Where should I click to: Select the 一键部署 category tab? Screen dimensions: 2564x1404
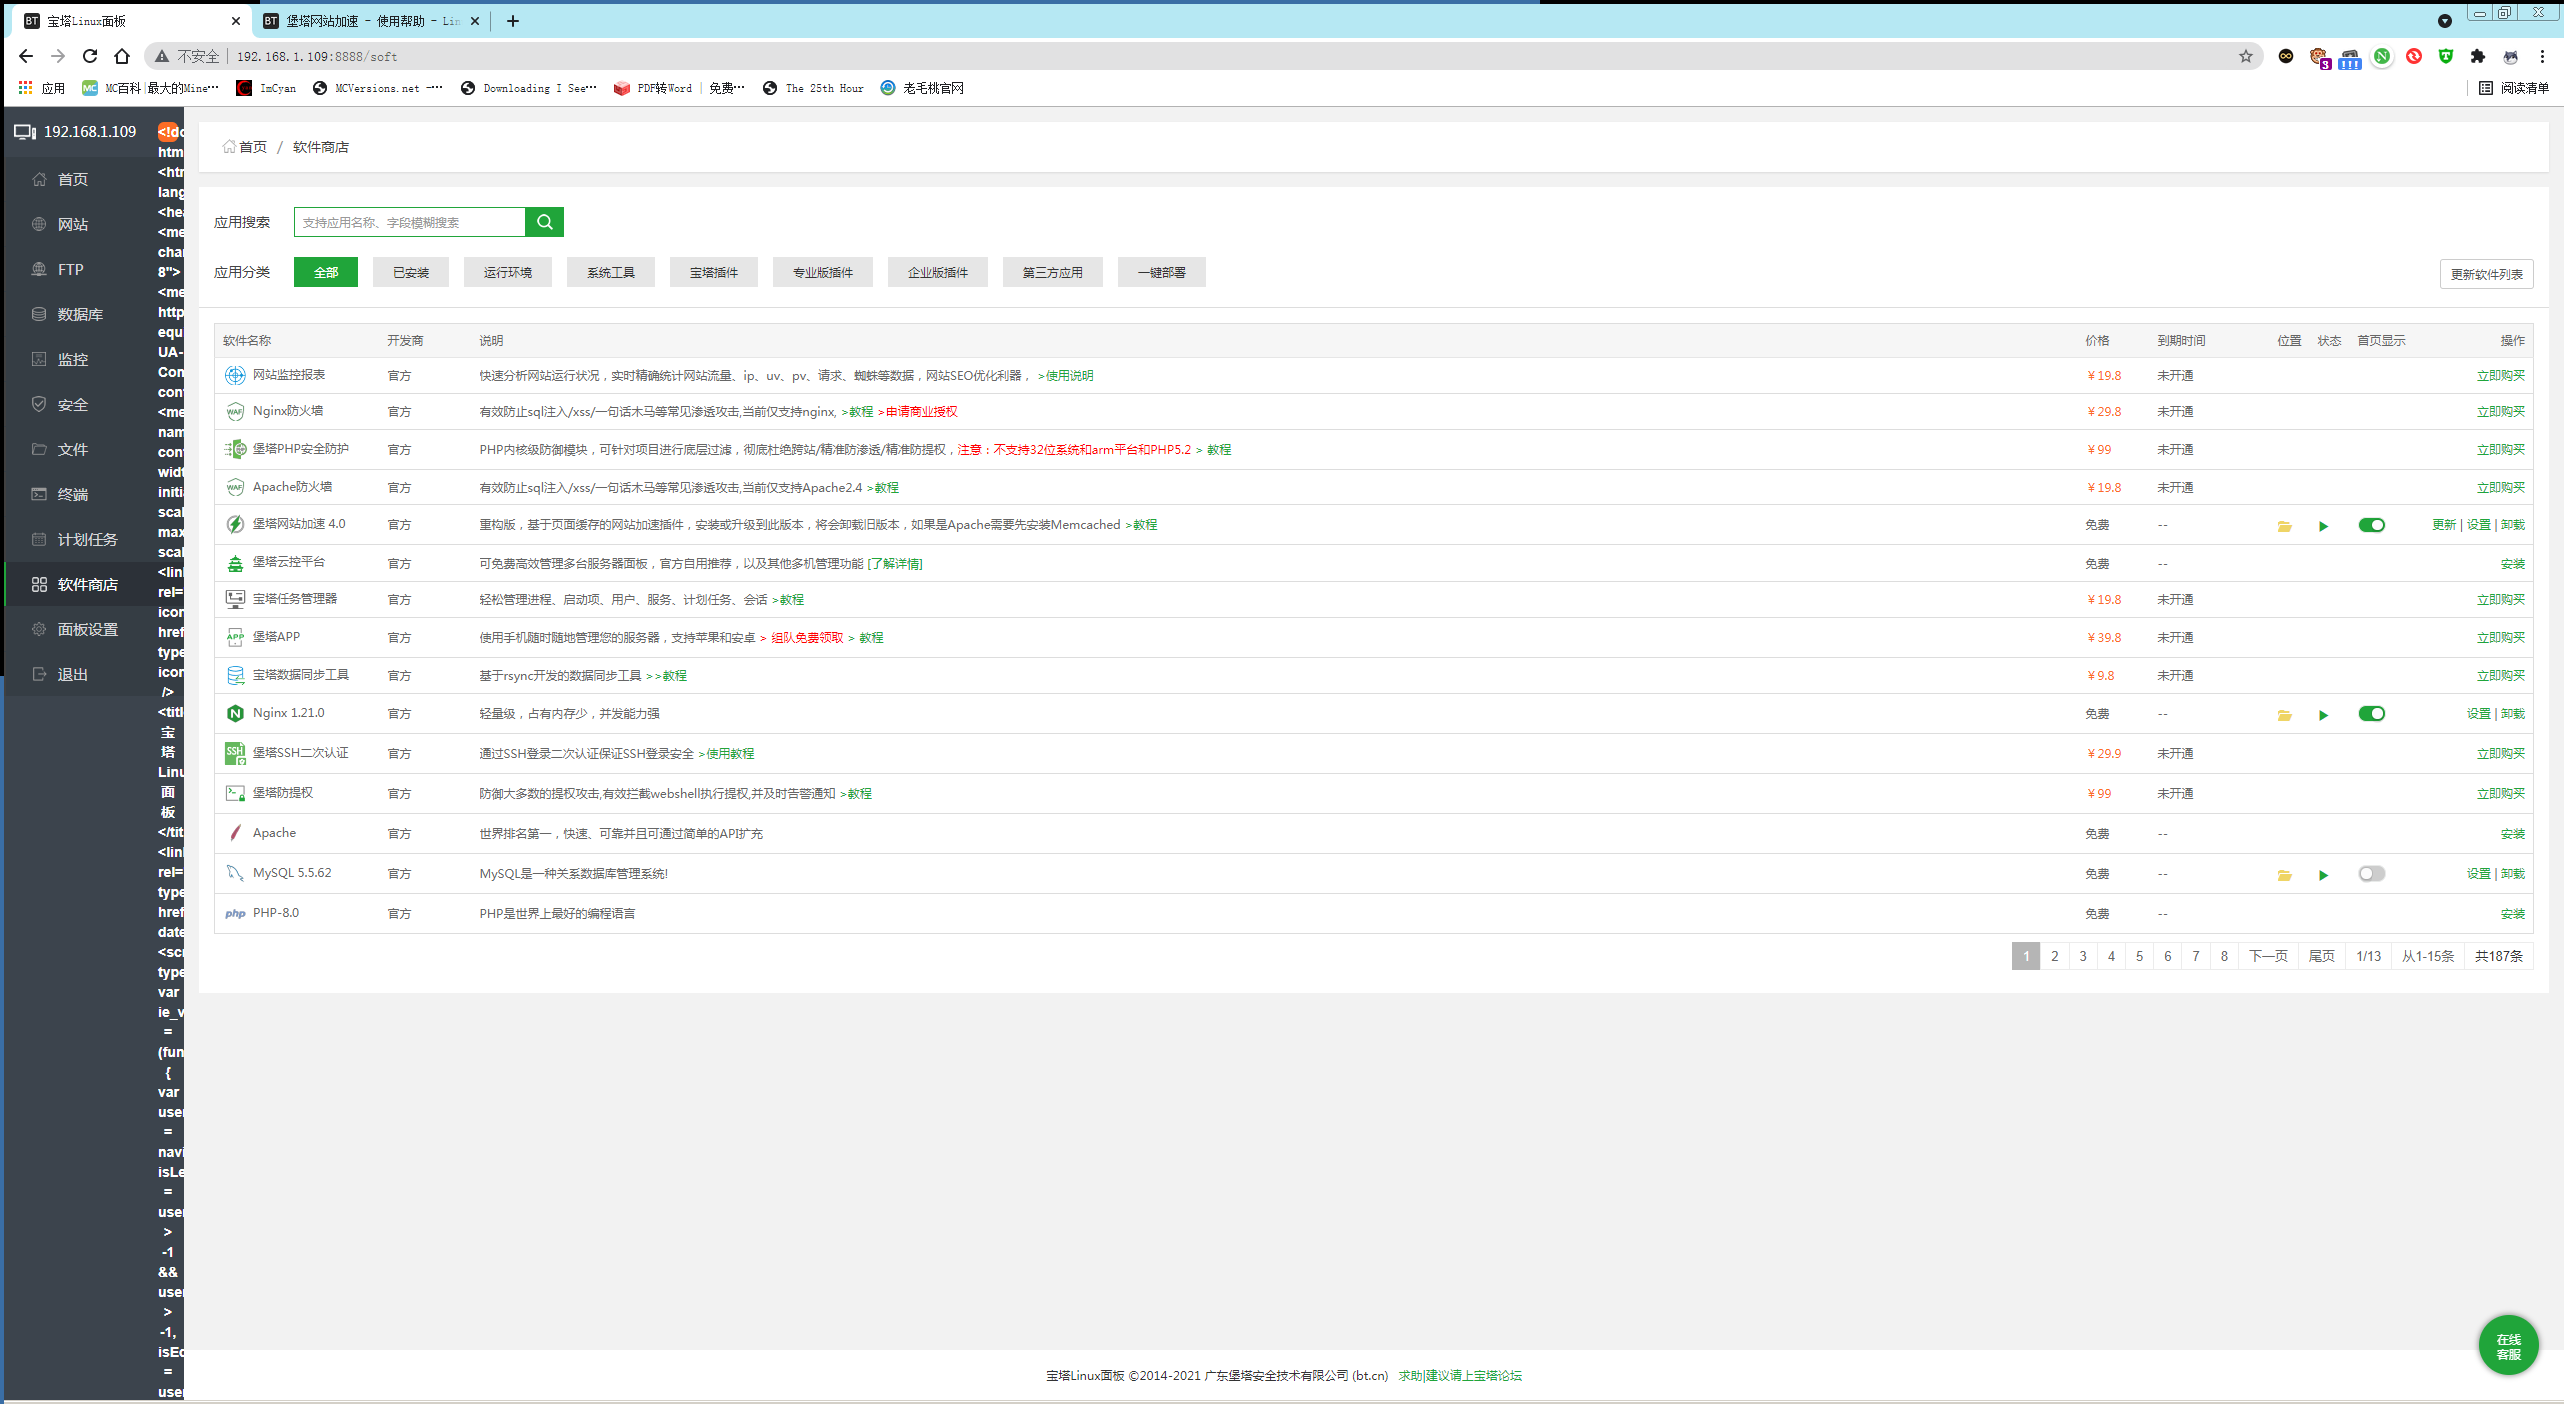pyautogui.click(x=1162, y=272)
